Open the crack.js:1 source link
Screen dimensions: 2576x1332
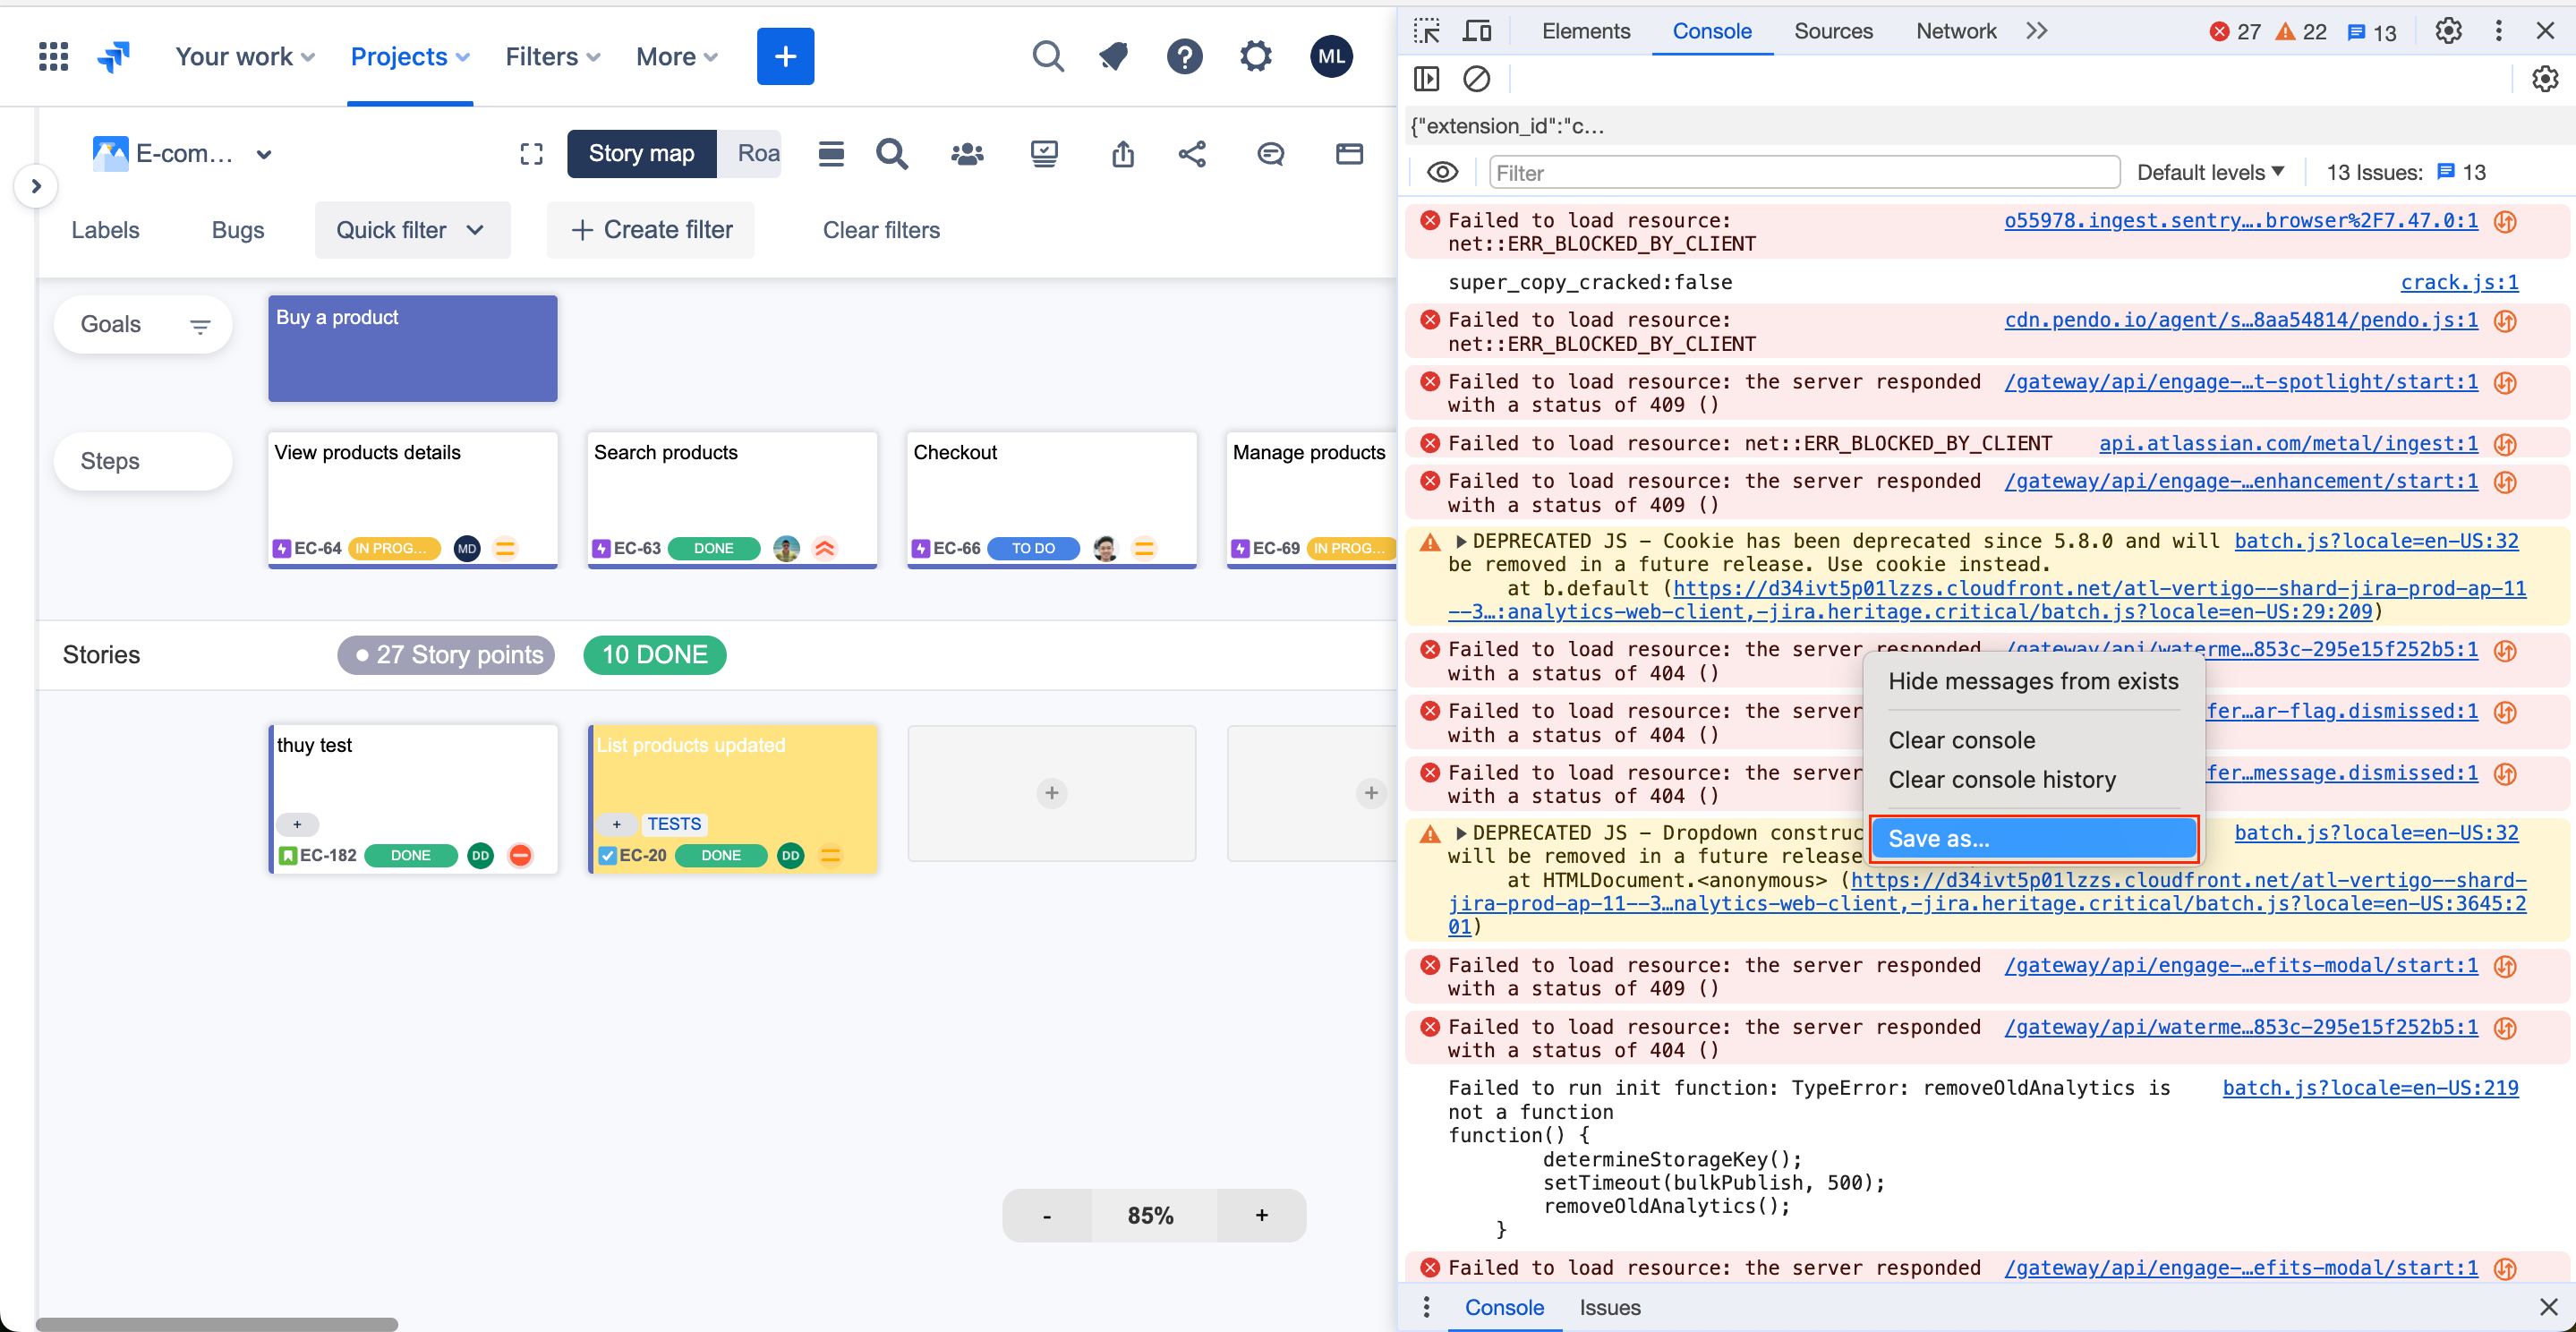2458,282
